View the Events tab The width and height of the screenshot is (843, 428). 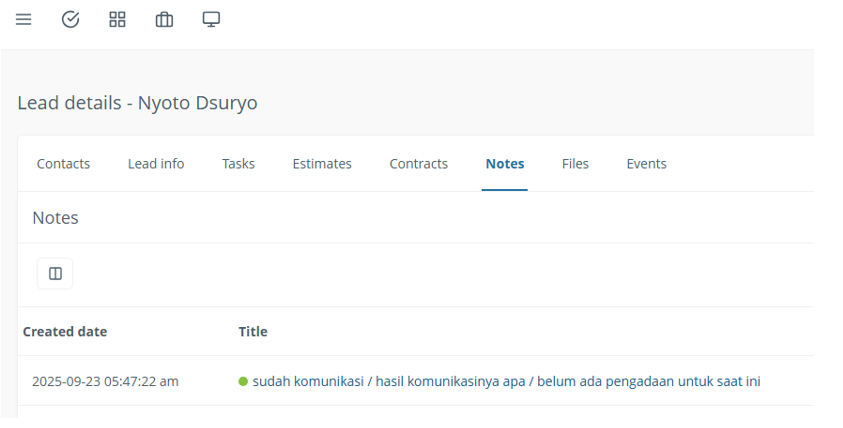point(646,164)
